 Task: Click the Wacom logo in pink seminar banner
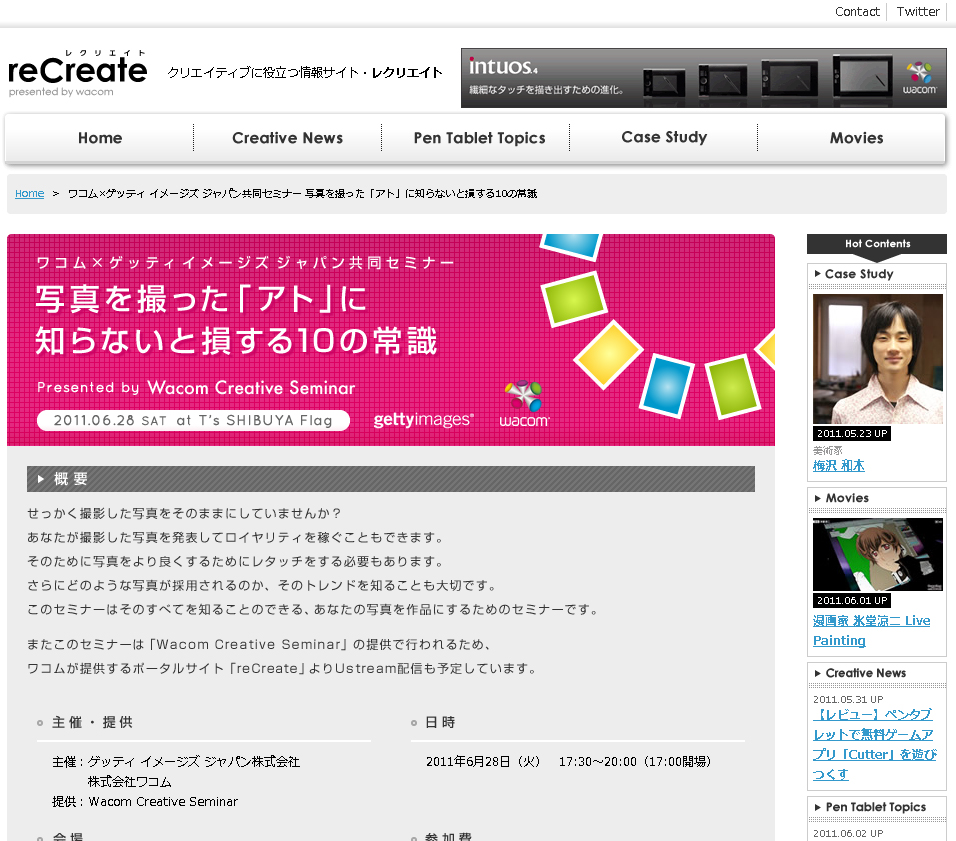click(524, 404)
